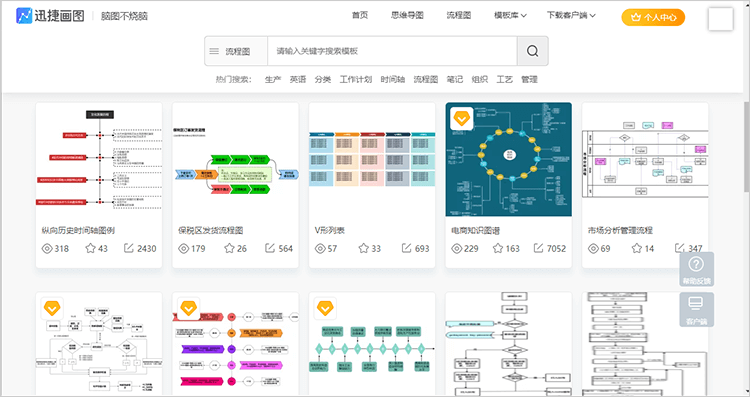This screenshot has height=397, width=750.
Task: Click the 市场分析管理流程 title text
Action: pos(620,231)
